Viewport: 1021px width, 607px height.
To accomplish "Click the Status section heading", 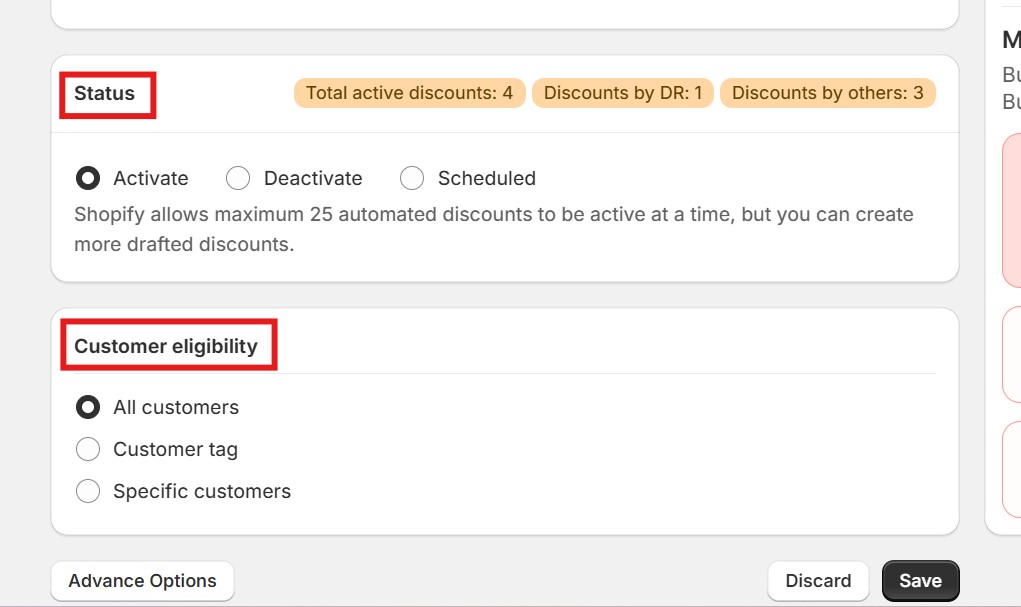I will pos(104,94).
